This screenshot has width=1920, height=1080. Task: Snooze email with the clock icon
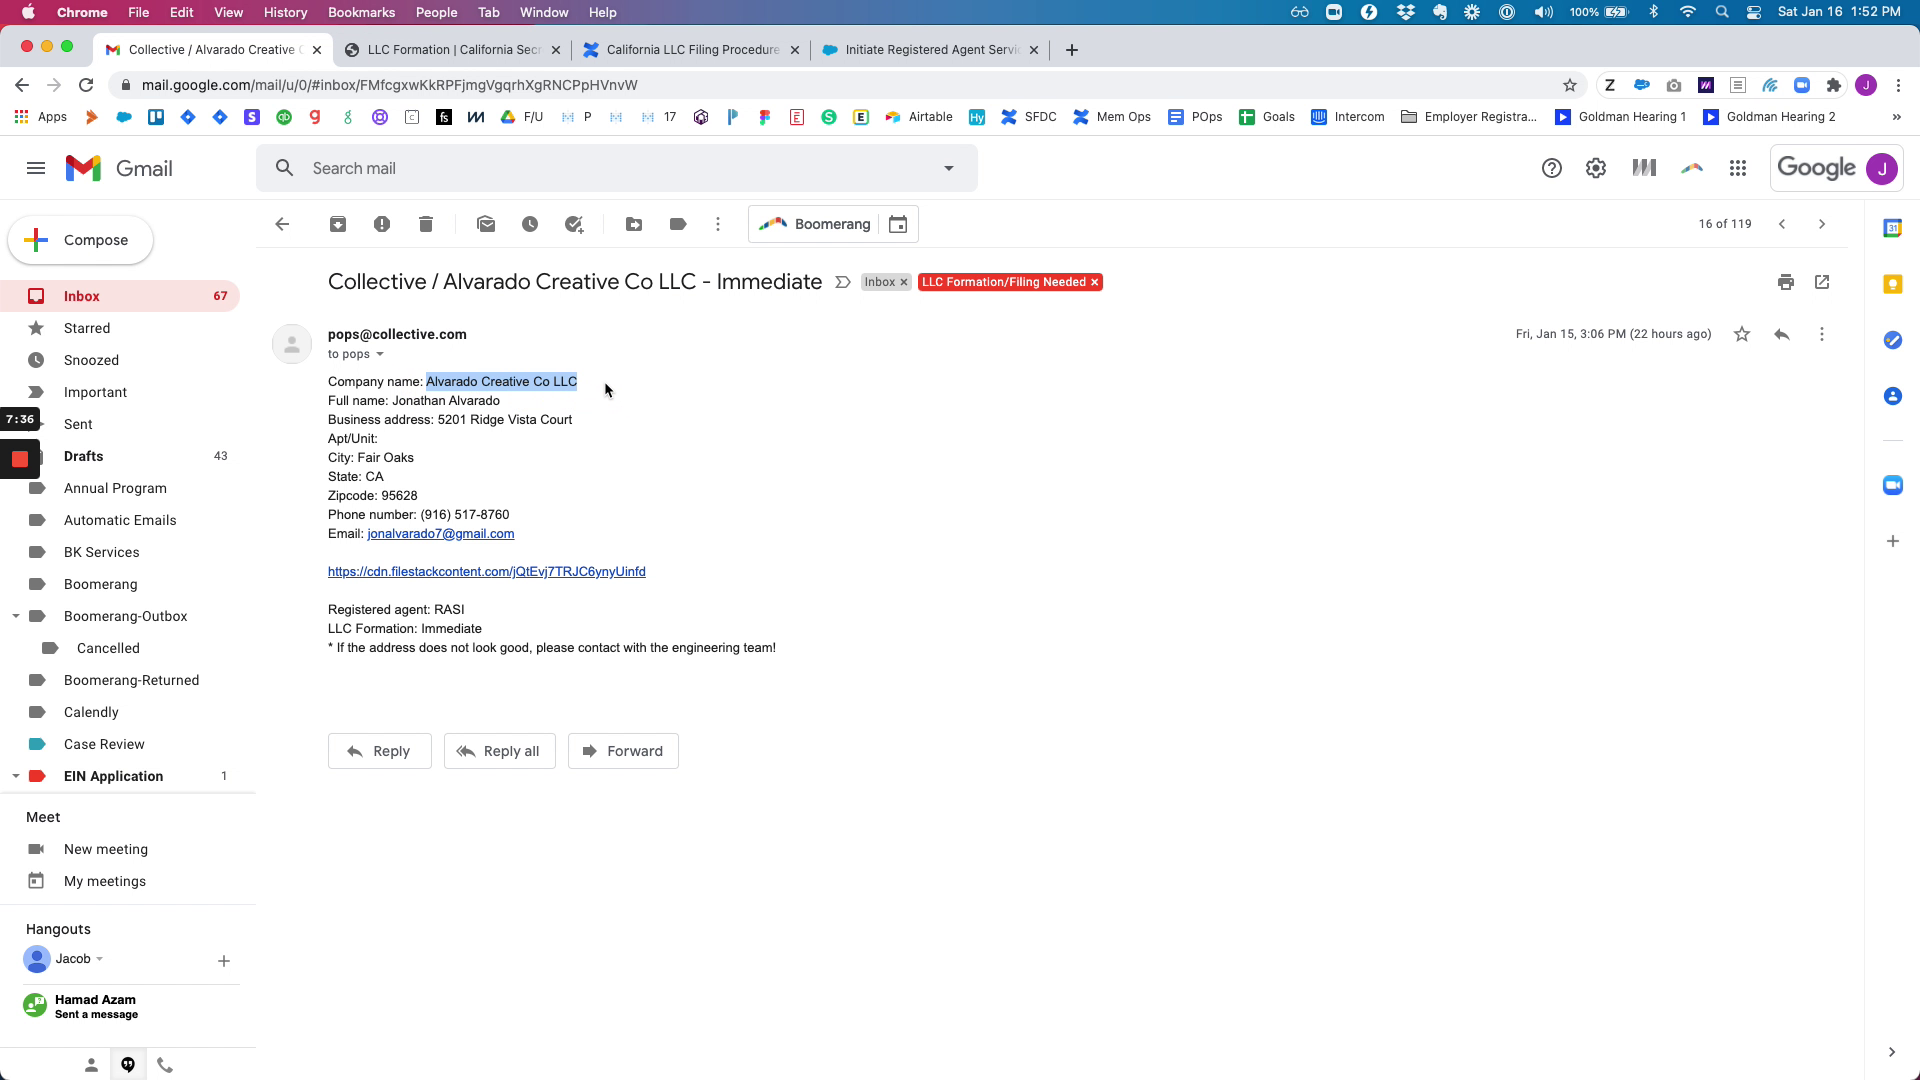[x=530, y=224]
